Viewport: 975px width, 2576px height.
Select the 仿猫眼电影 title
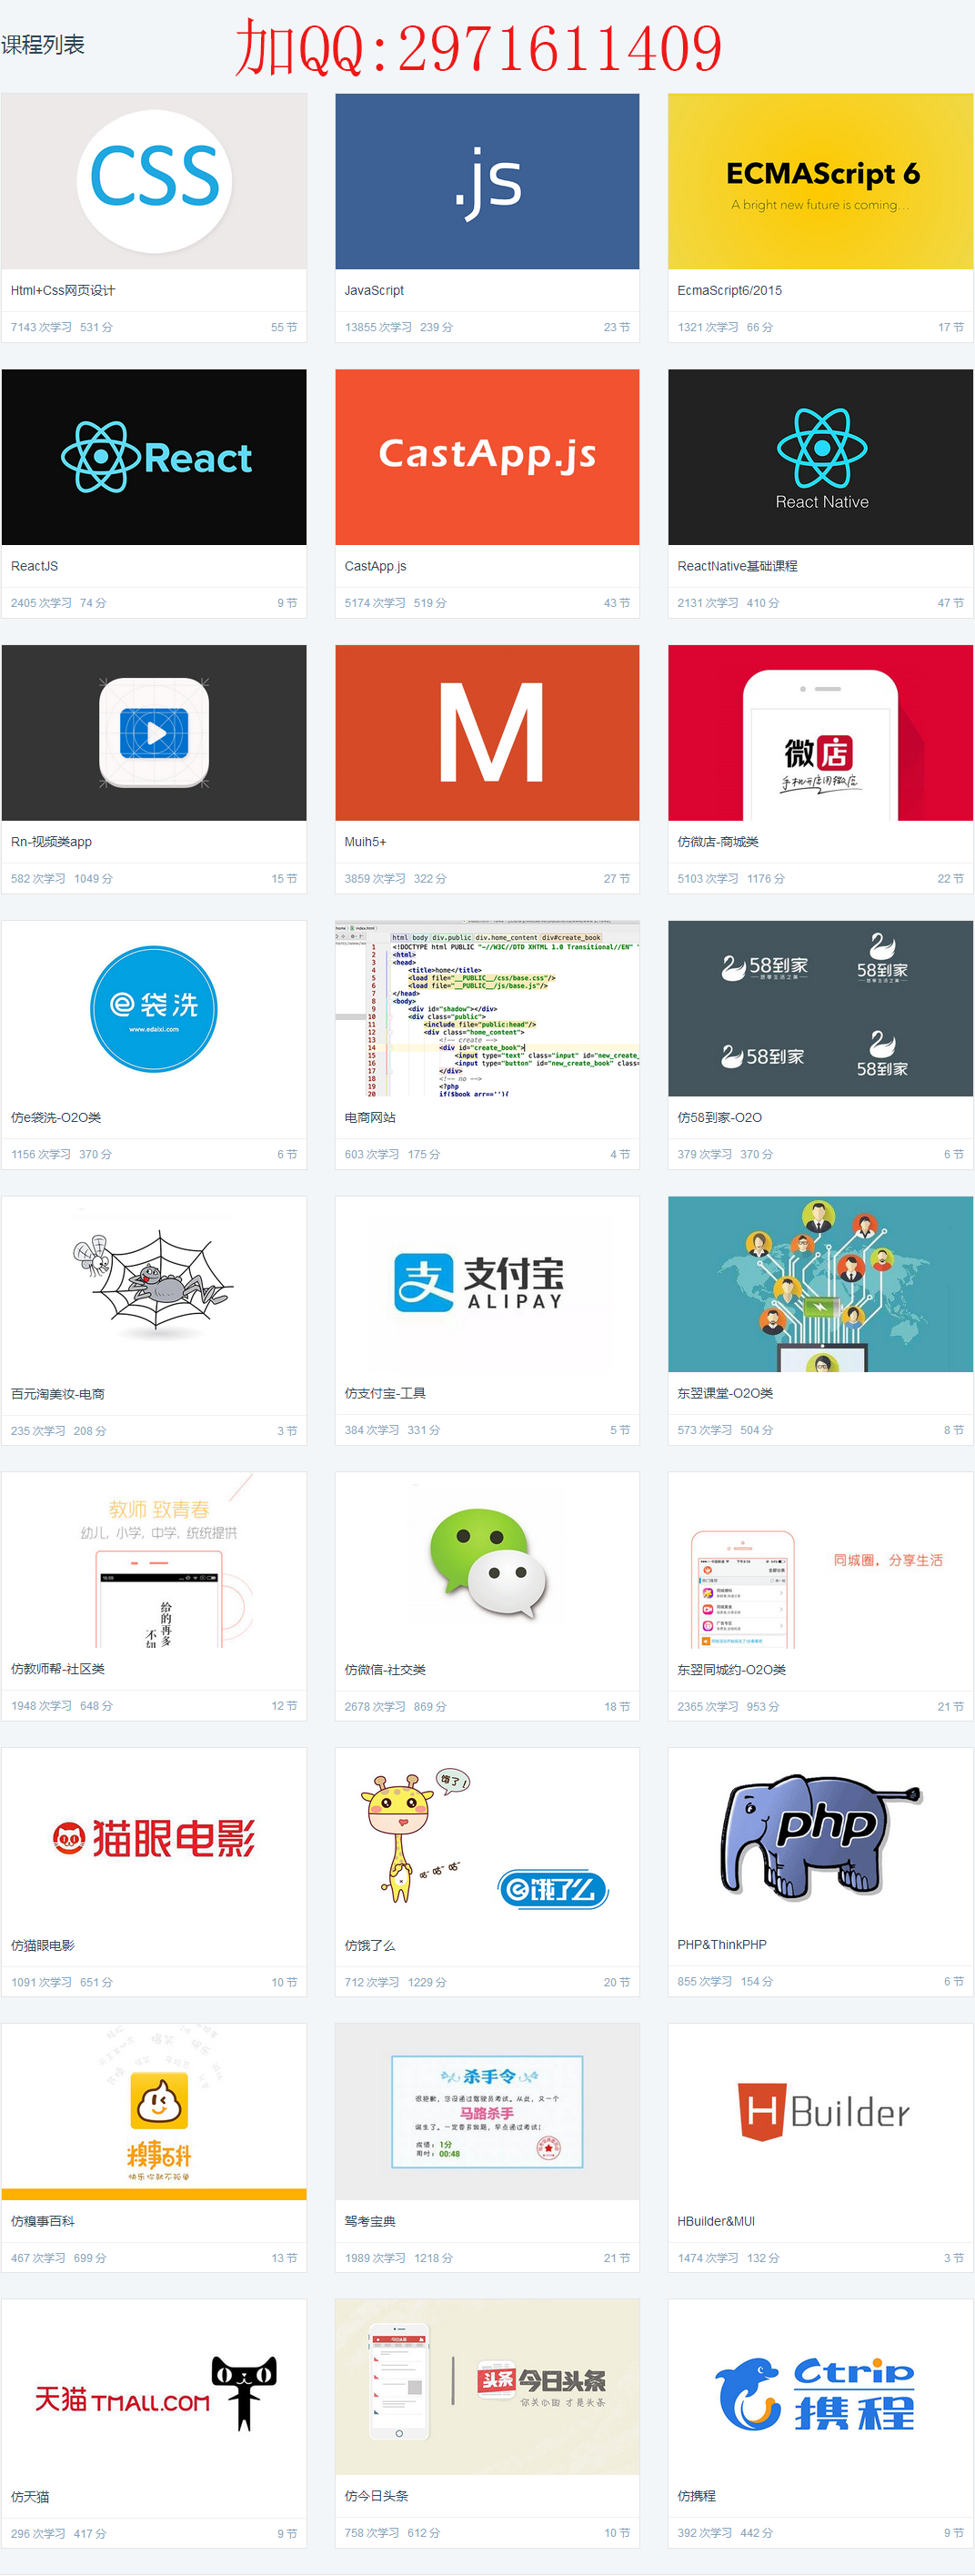pyautogui.click(x=42, y=1945)
